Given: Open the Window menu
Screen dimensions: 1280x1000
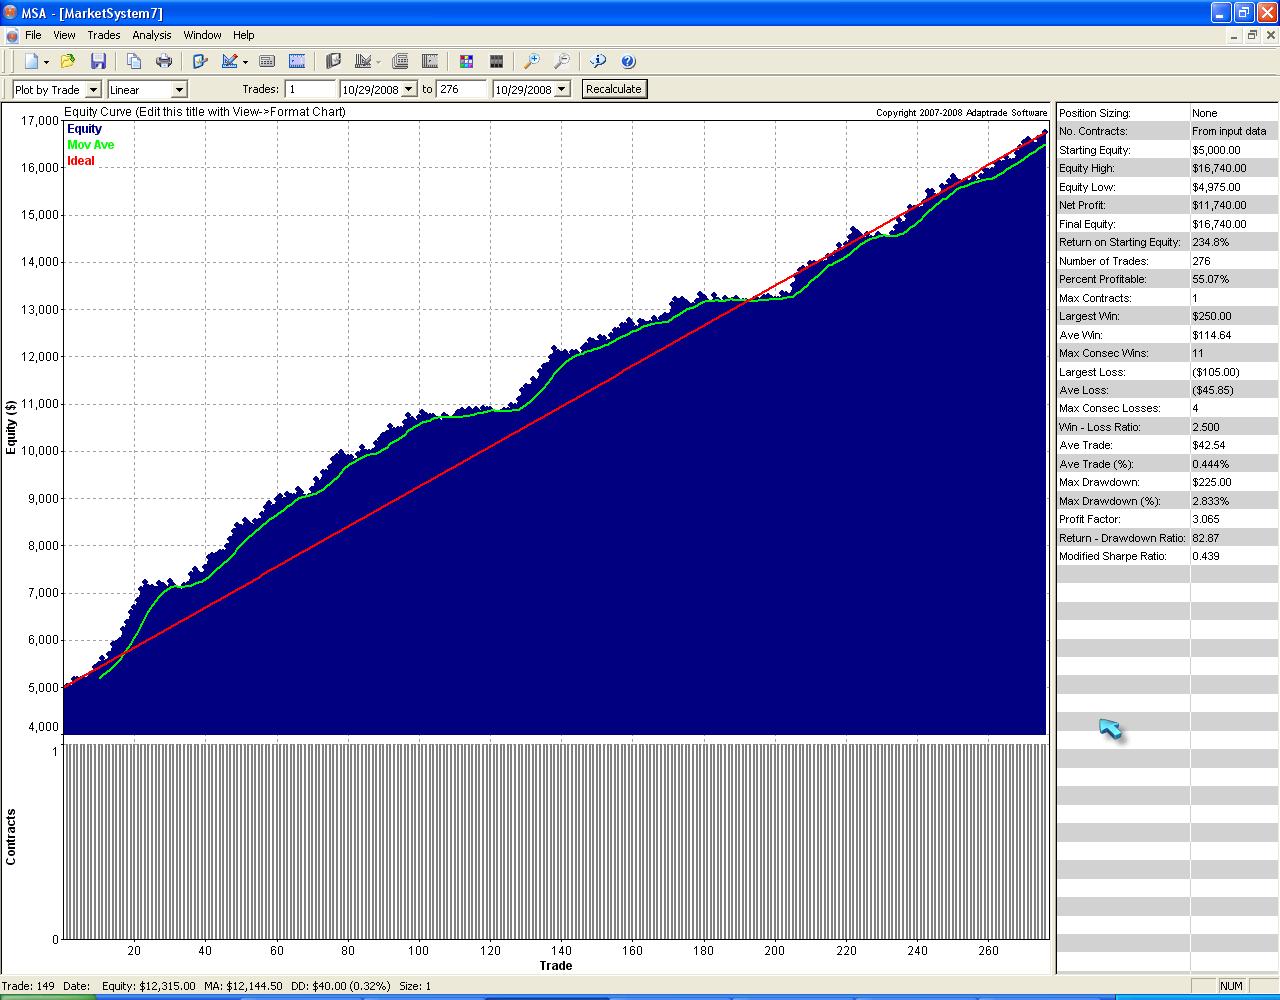Looking at the screenshot, I should pos(202,35).
